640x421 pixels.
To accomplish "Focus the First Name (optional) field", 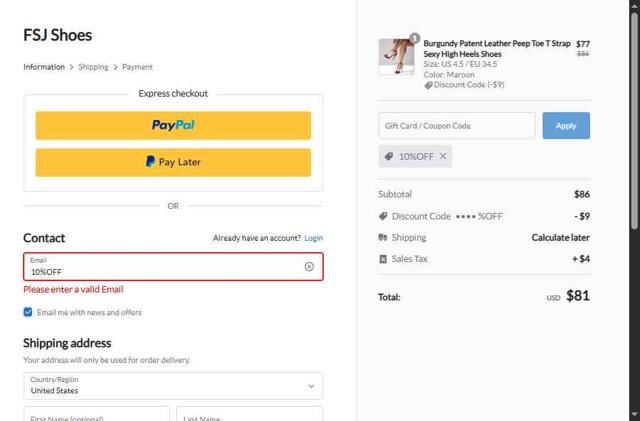I will tap(96, 414).
